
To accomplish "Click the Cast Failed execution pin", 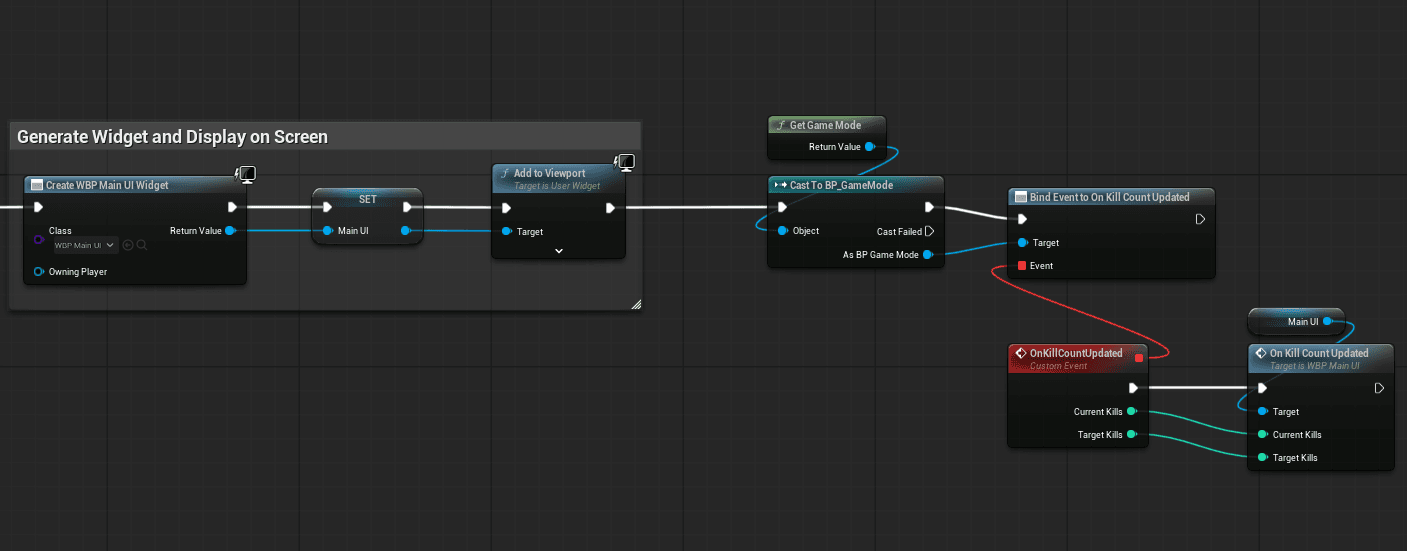I will coord(929,231).
